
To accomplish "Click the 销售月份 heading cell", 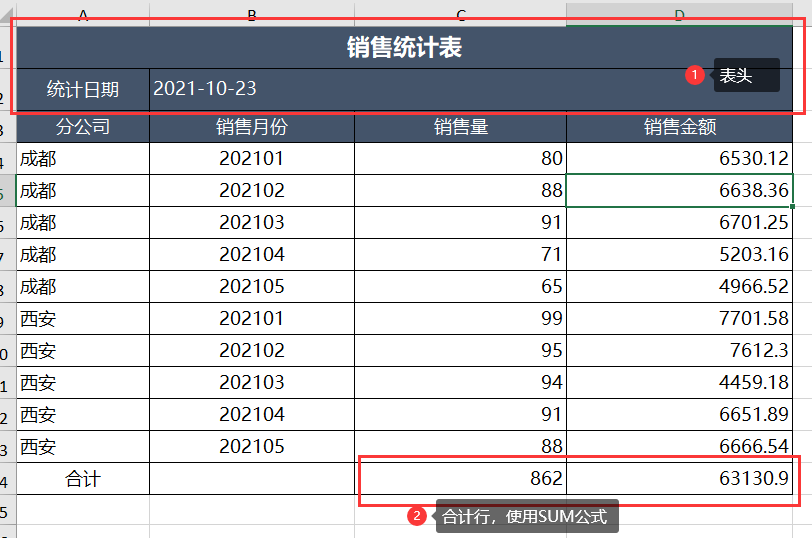I will pos(252,127).
